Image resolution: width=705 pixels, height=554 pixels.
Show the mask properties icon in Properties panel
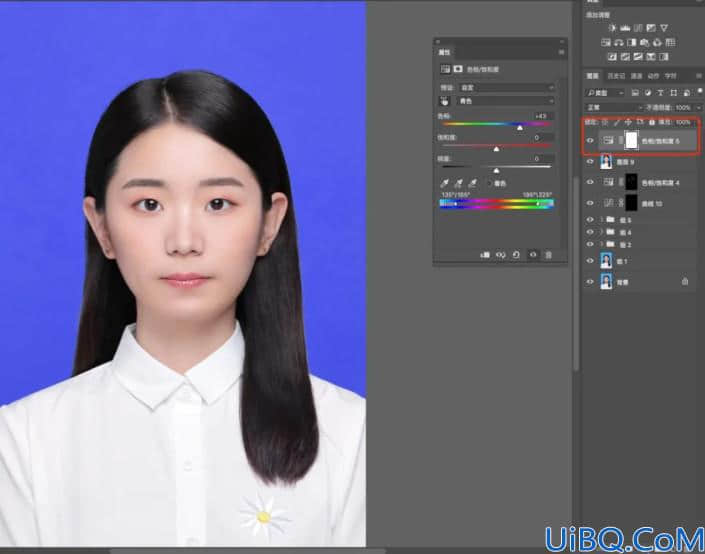click(x=458, y=69)
